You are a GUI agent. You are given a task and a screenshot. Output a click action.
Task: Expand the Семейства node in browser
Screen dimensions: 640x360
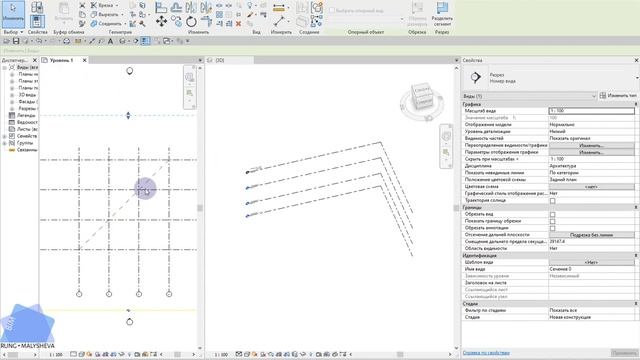[4, 136]
